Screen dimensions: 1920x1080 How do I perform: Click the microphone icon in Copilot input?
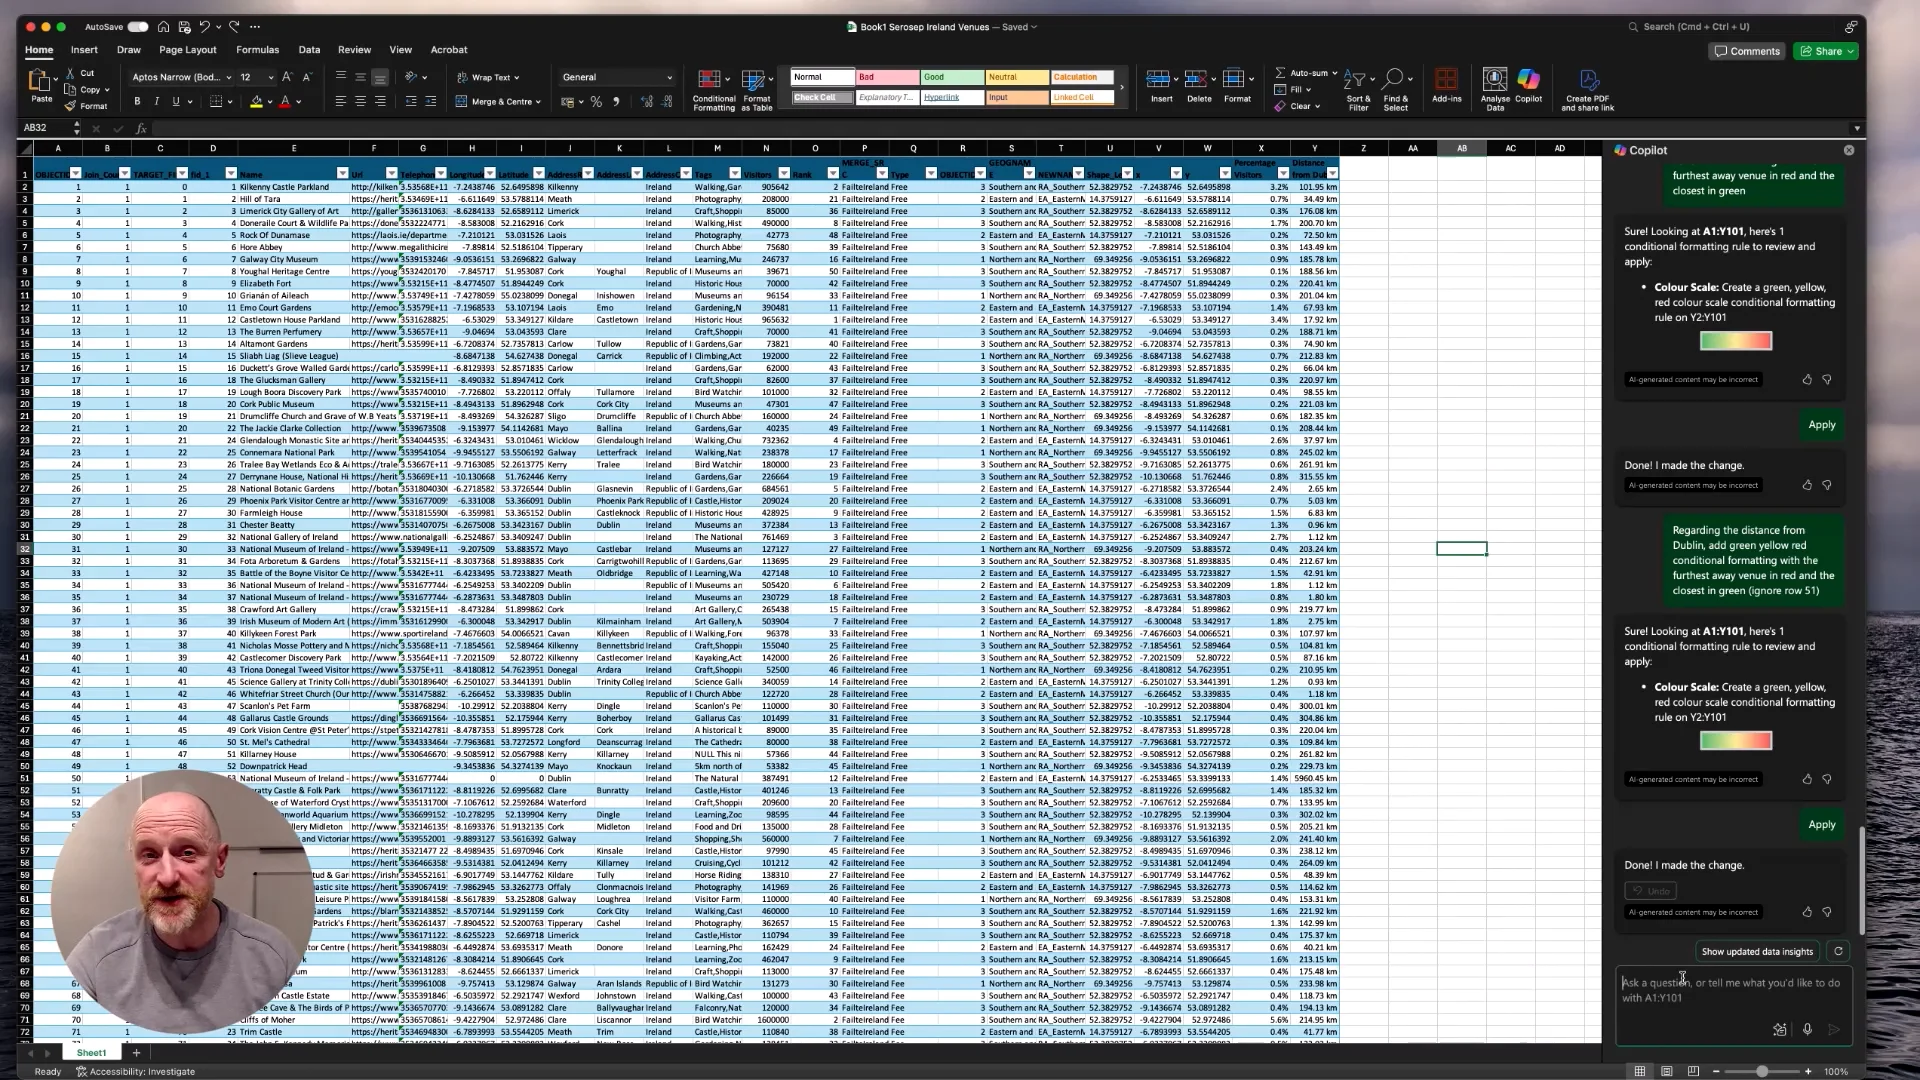pos(1807,1029)
